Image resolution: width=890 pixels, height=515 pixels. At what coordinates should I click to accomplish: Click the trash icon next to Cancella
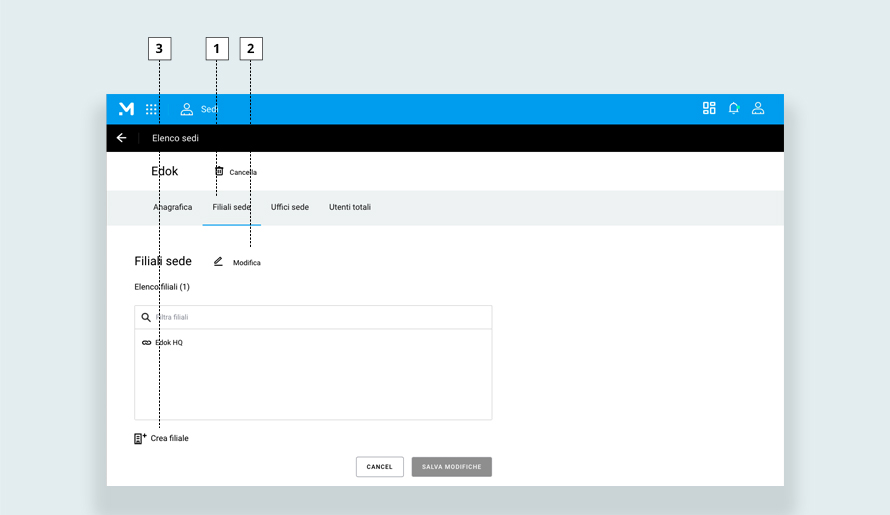coord(219,171)
